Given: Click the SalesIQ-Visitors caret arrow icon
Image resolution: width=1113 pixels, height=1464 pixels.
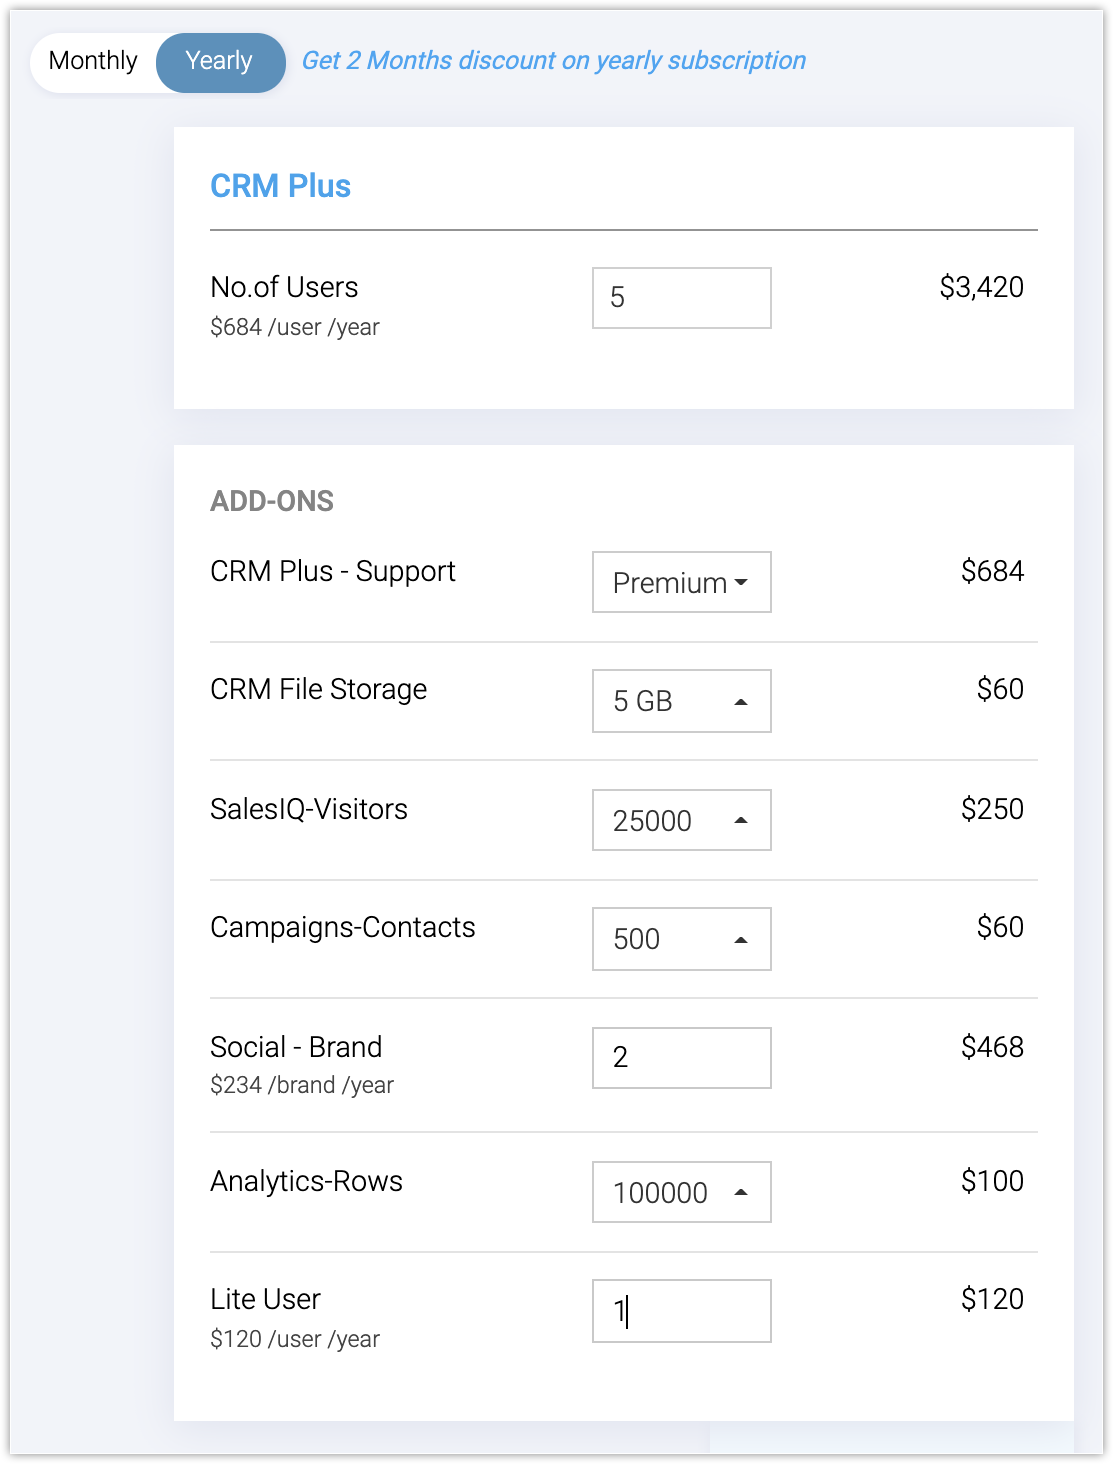Looking at the screenshot, I should pyautogui.click(x=741, y=820).
